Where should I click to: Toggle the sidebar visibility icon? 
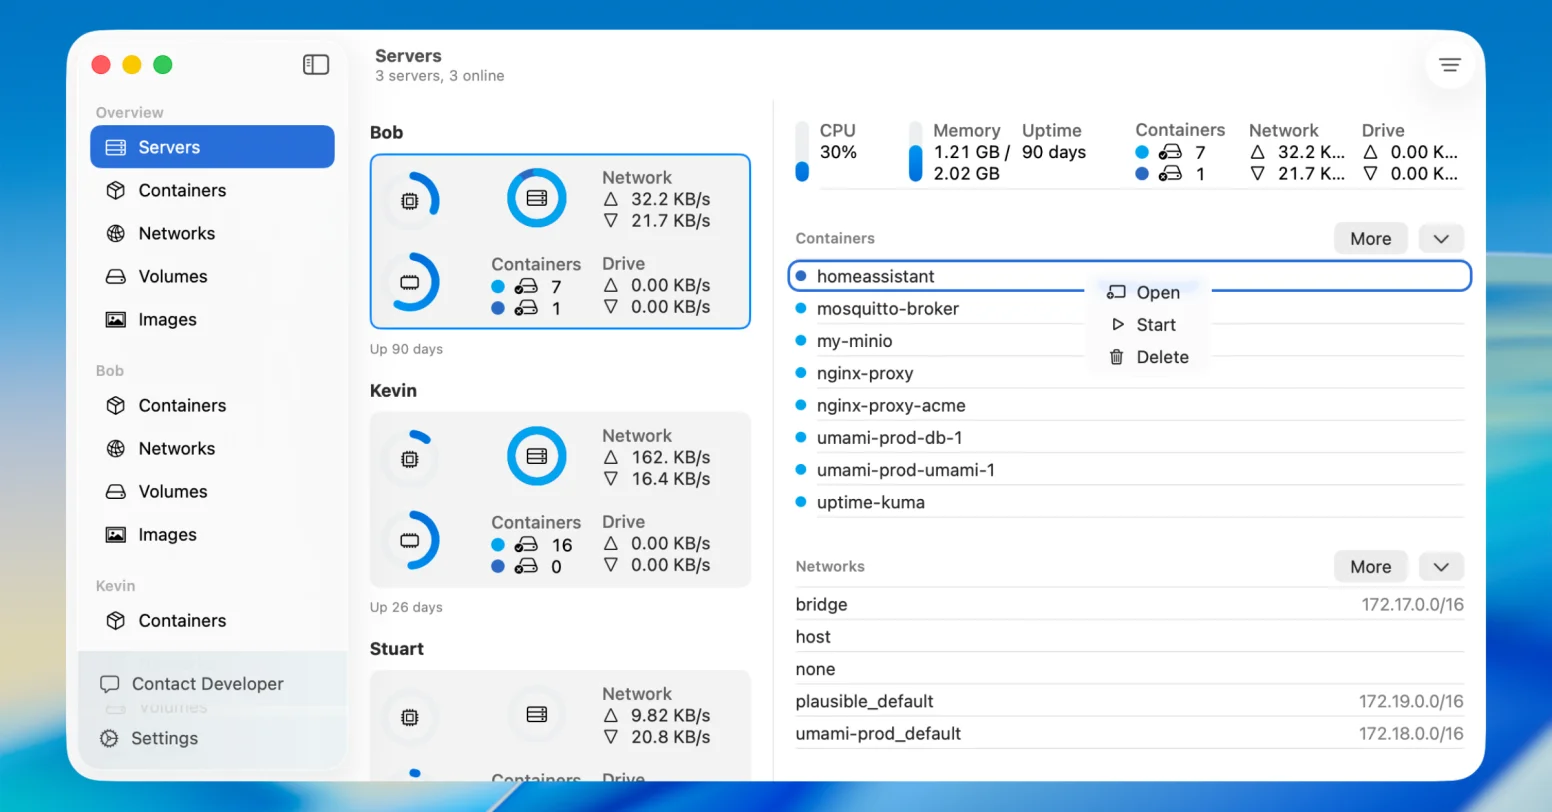tap(316, 65)
